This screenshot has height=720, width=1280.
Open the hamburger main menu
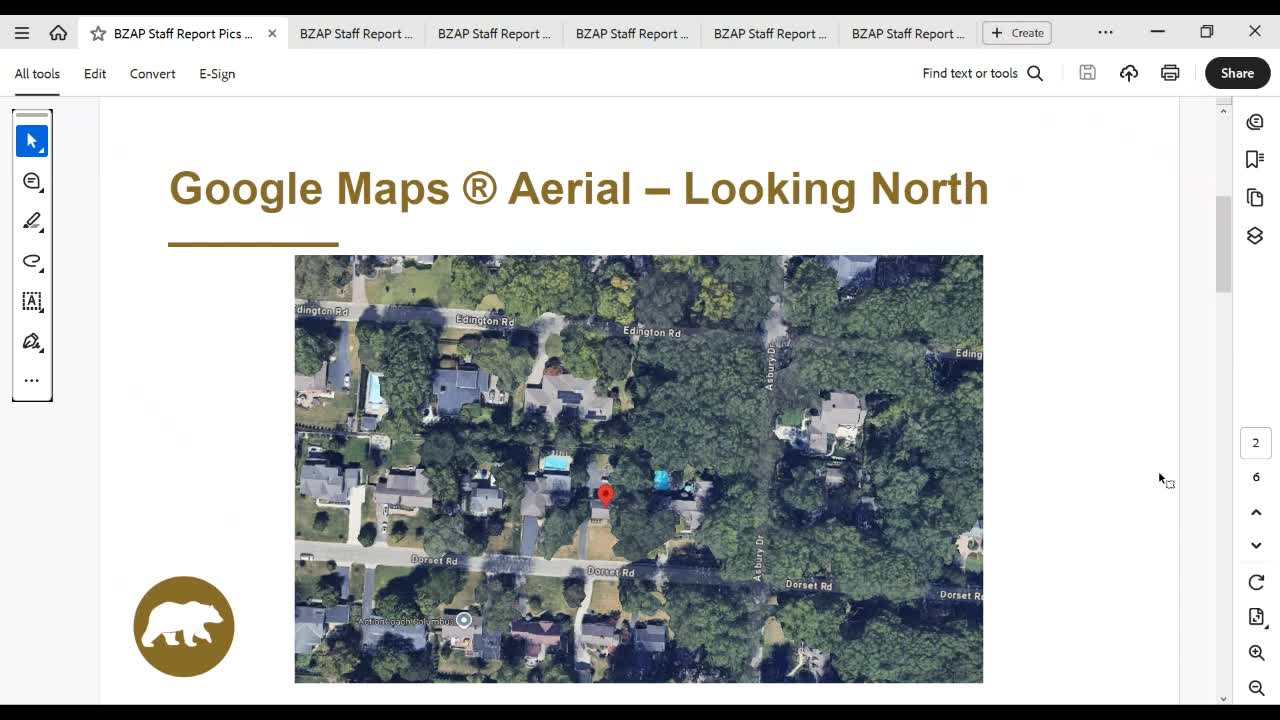pos(22,33)
